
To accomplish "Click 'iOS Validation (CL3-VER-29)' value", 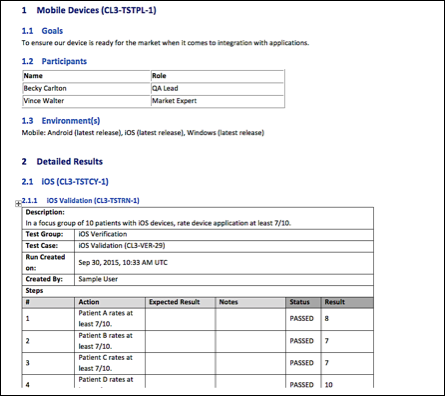I will [122, 246].
